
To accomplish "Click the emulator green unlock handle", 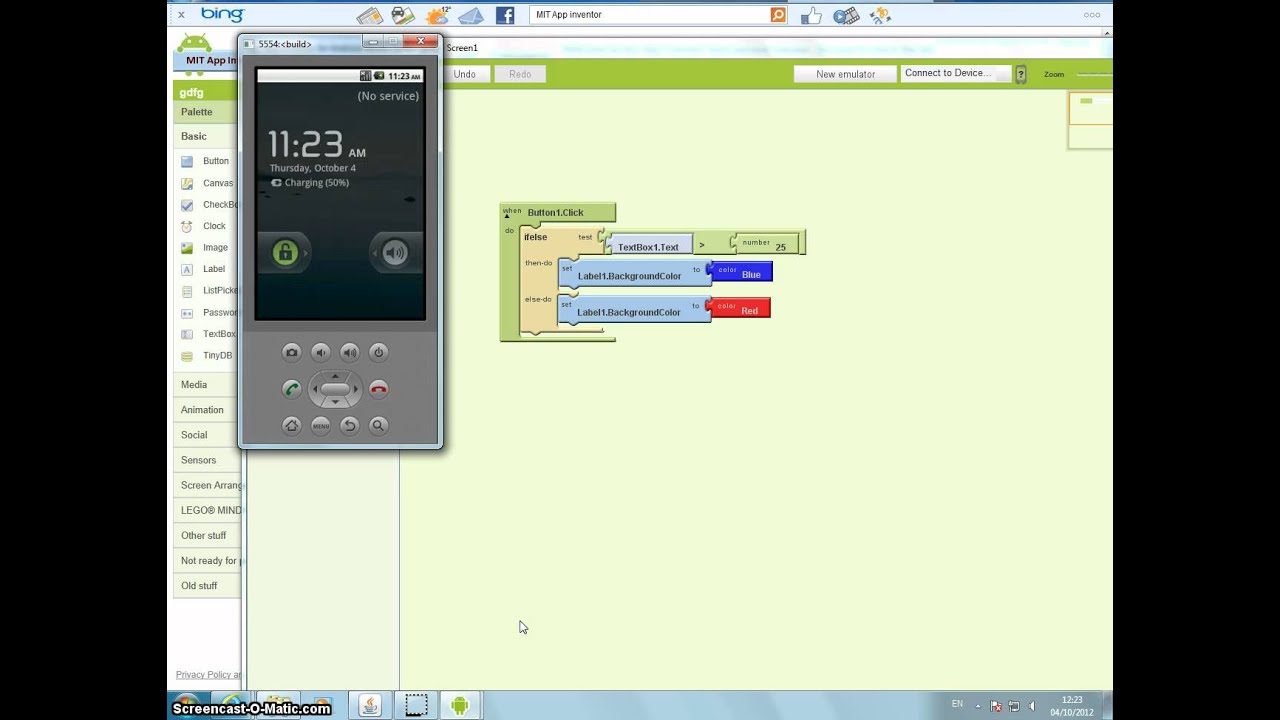I will (285, 253).
